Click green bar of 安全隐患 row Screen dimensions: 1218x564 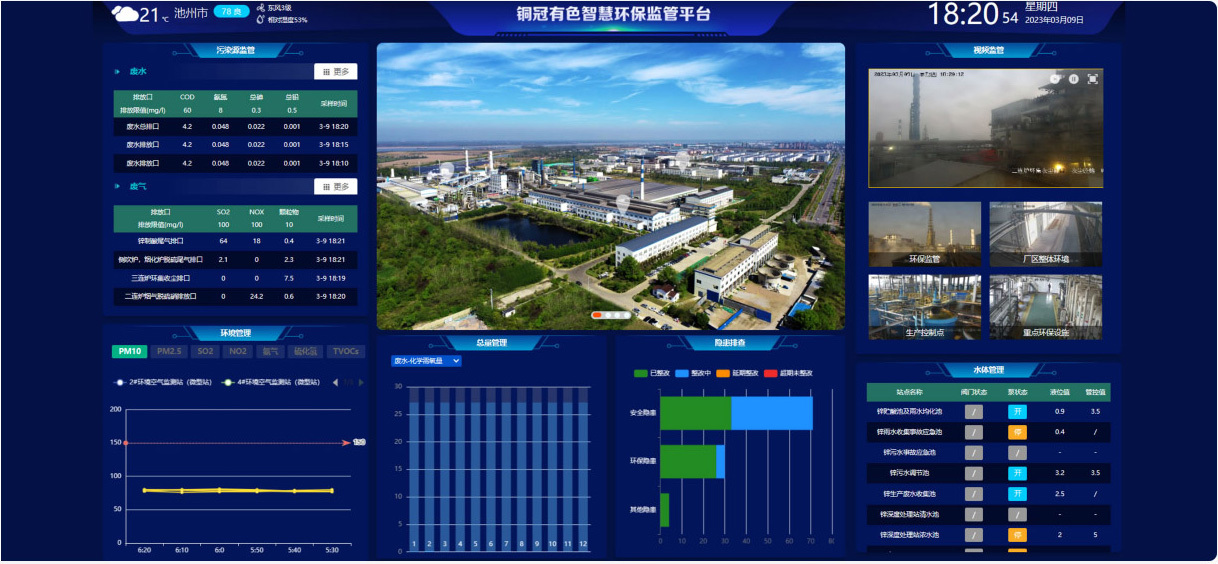point(696,413)
